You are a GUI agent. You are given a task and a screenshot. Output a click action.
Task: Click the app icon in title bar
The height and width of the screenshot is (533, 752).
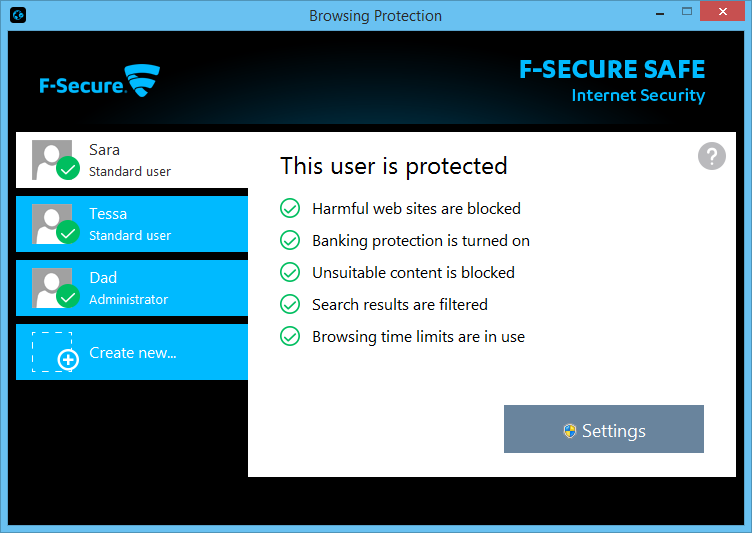[x=17, y=15]
